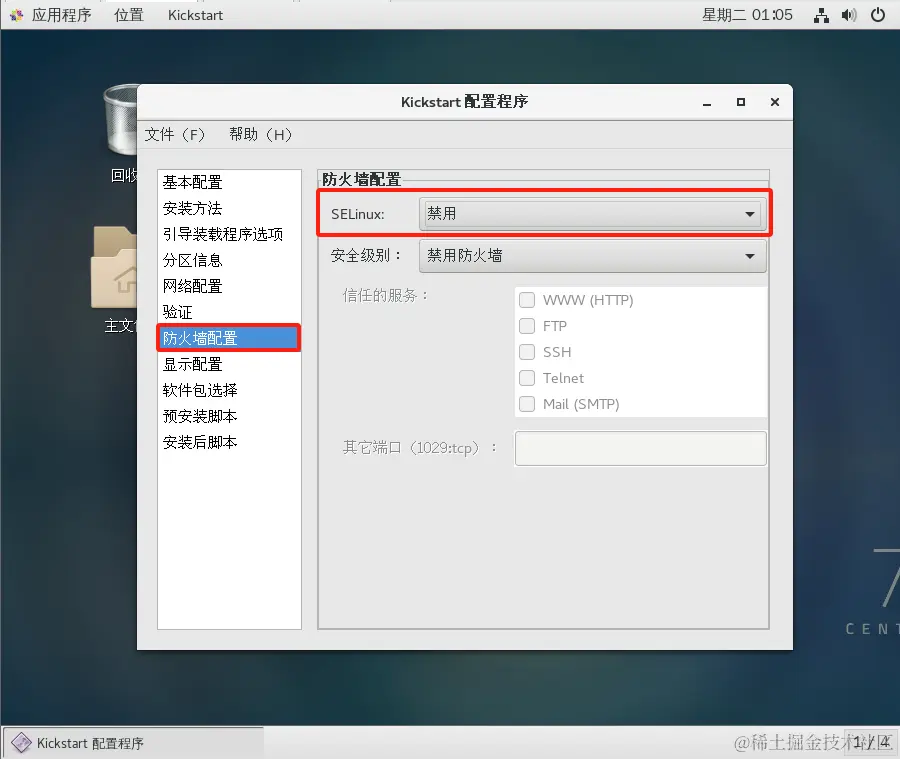The image size is (900, 759).
Task: Click the activities foot icon beside 应用程序
Action: (x=17, y=16)
